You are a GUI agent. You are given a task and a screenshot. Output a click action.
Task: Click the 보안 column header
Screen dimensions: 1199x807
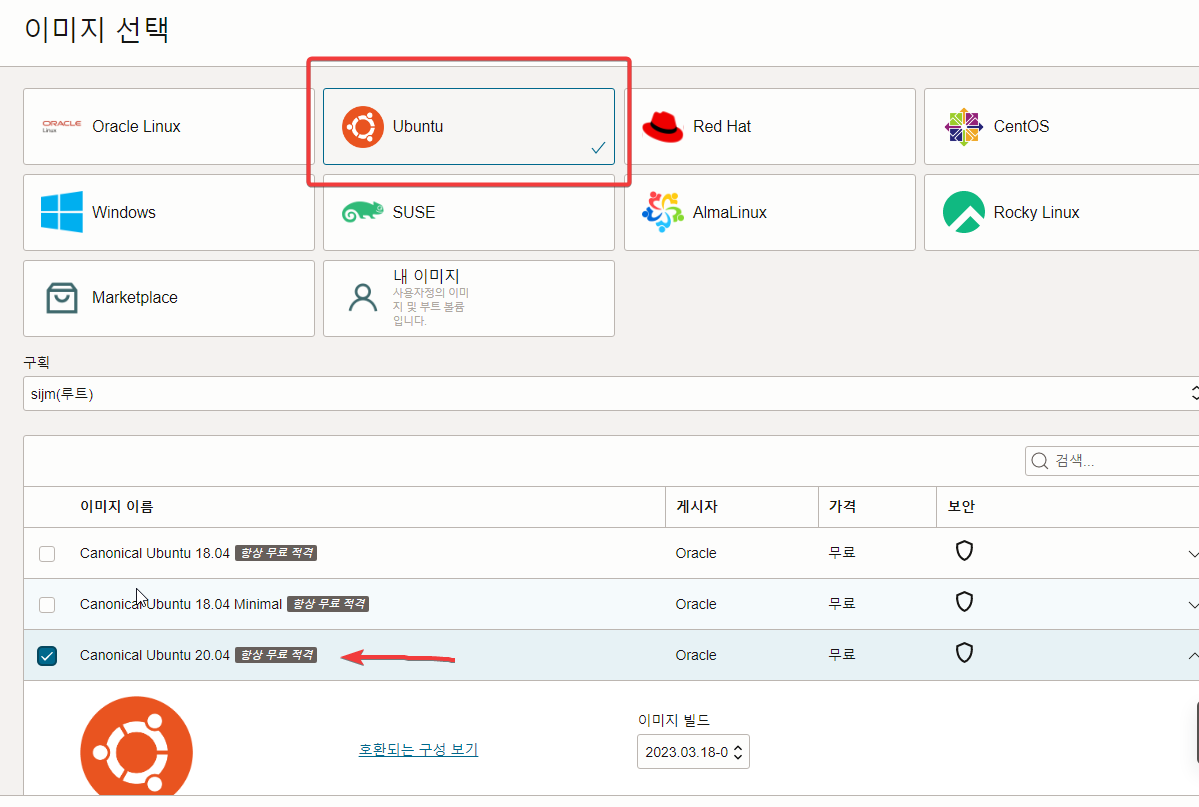click(x=961, y=506)
